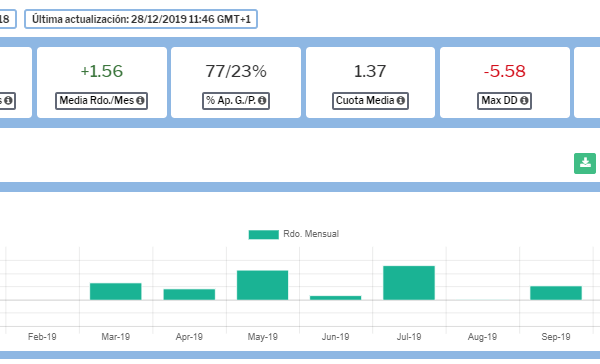Screen dimensions: 600x364
Task: Open info icon beside Max DD
Action: click(524, 100)
